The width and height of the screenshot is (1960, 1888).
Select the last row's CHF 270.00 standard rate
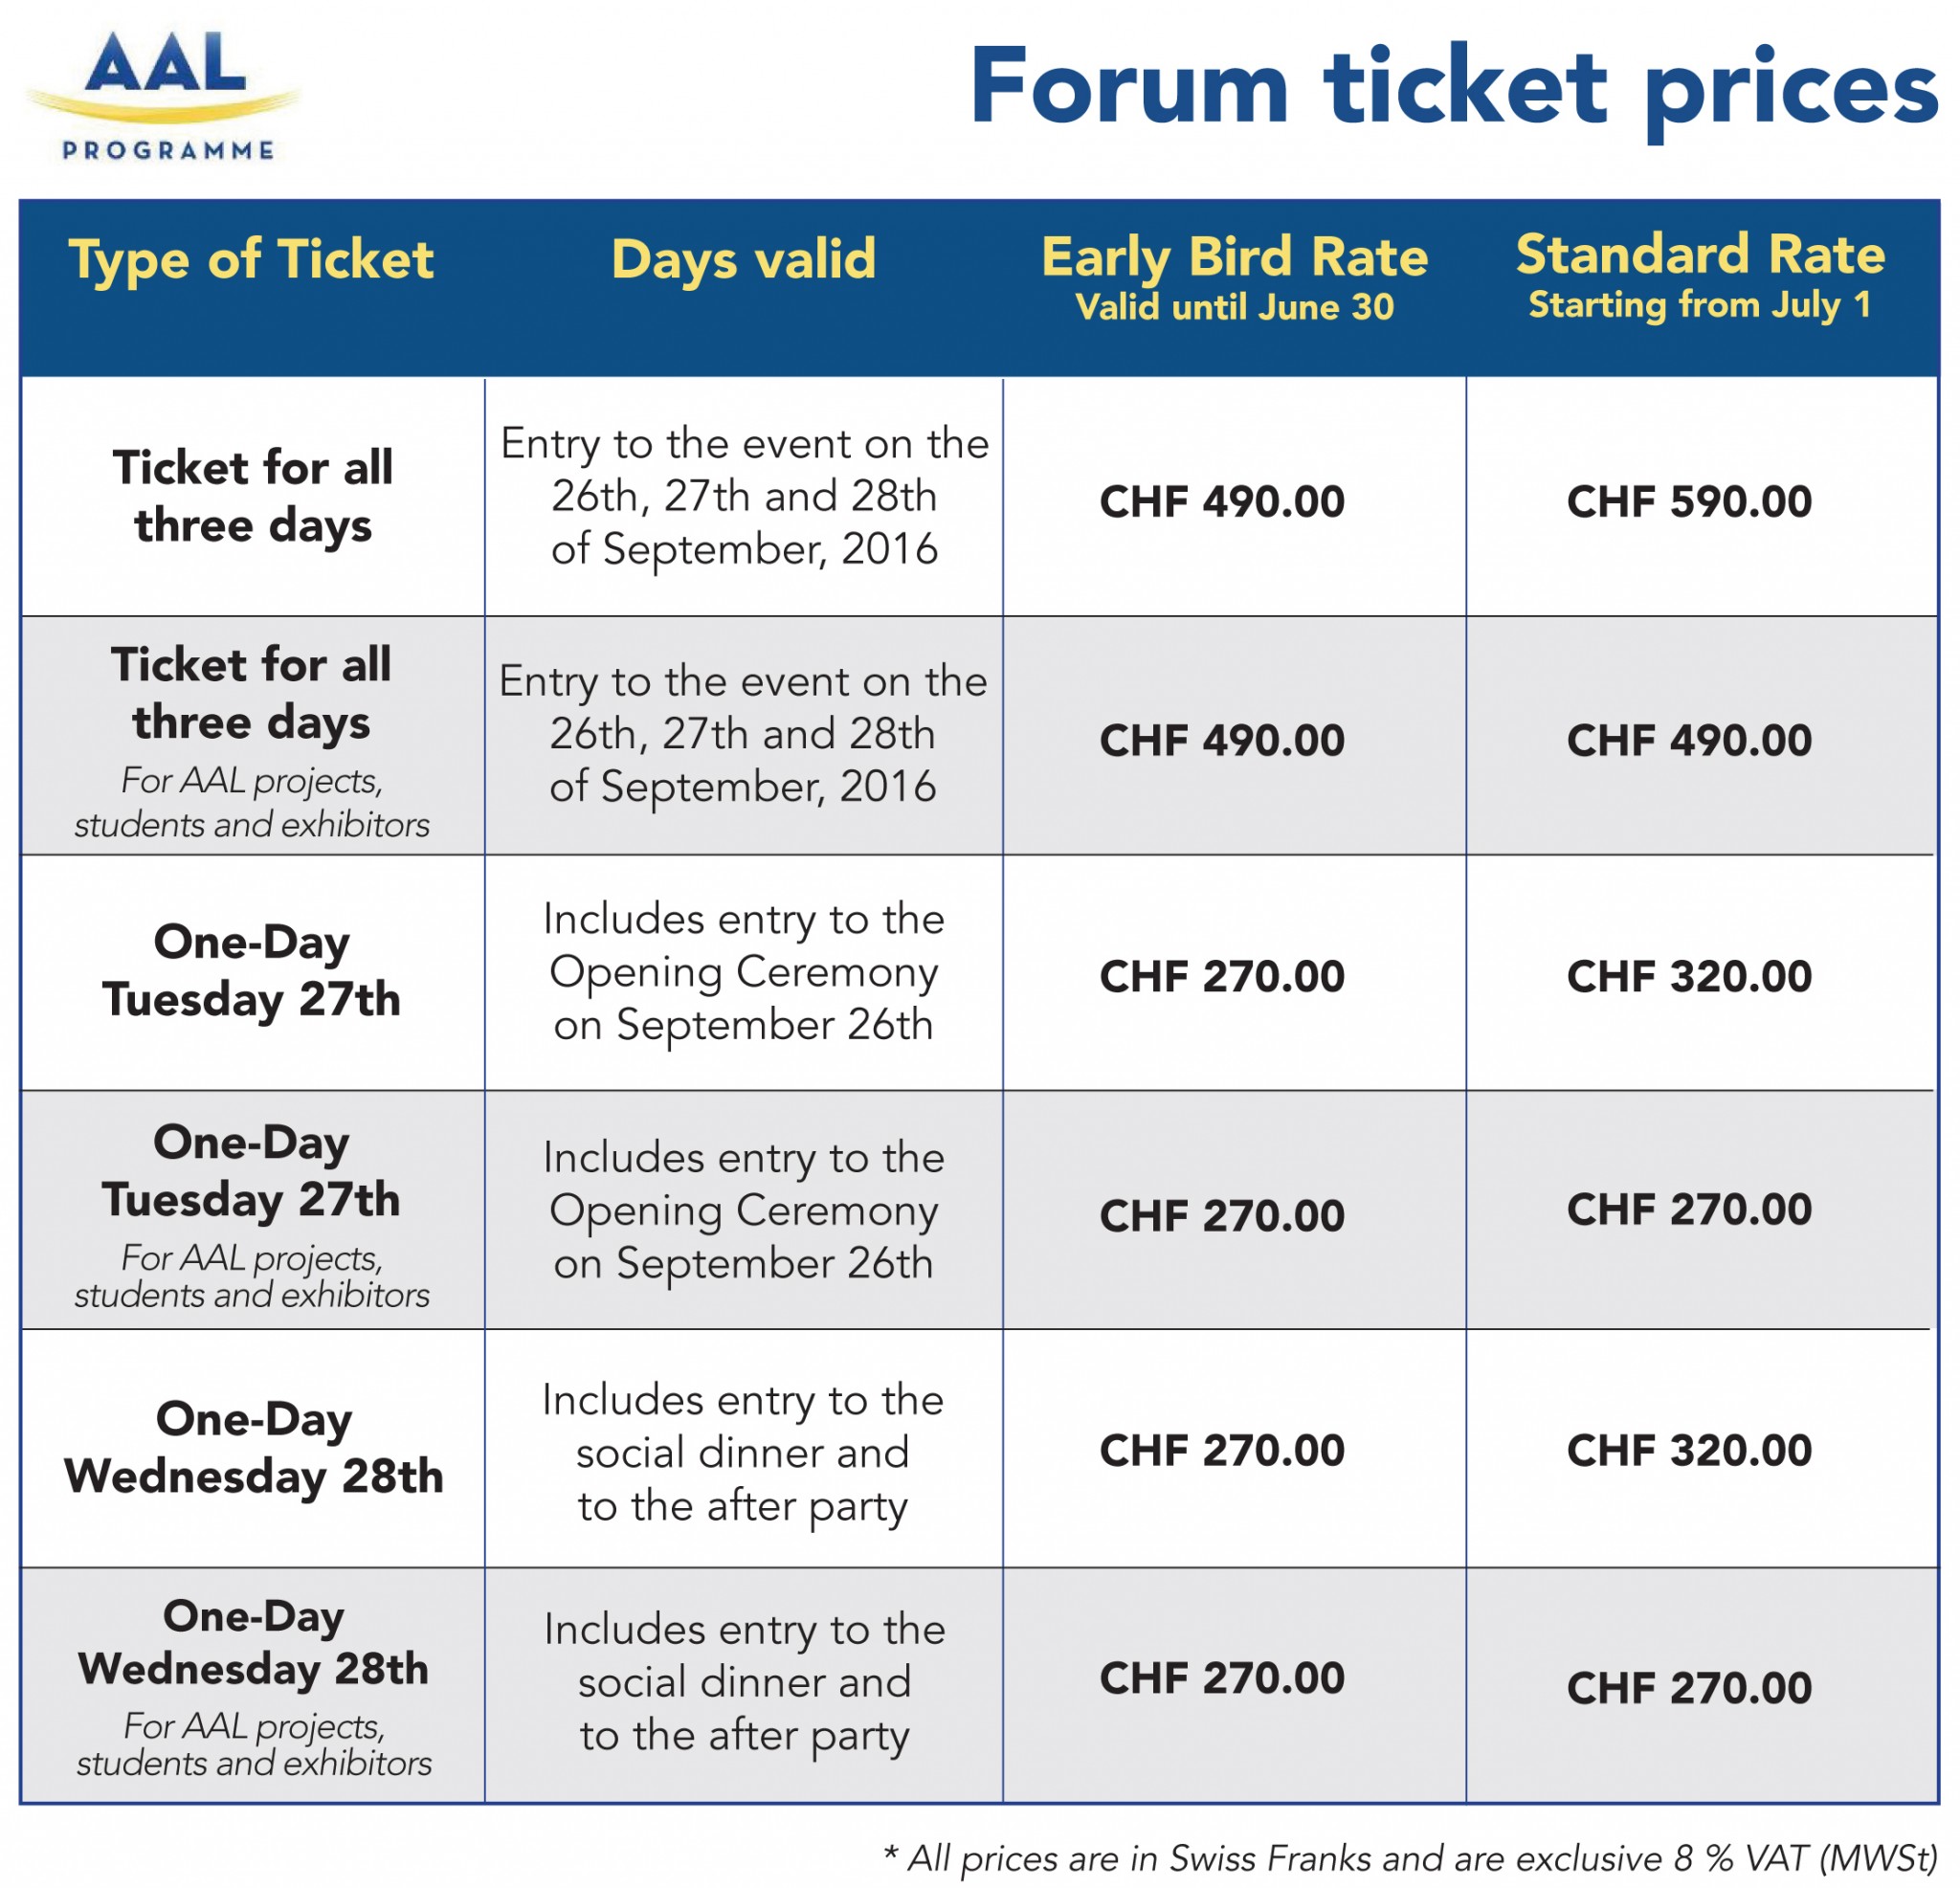(x=1689, y=1688)
